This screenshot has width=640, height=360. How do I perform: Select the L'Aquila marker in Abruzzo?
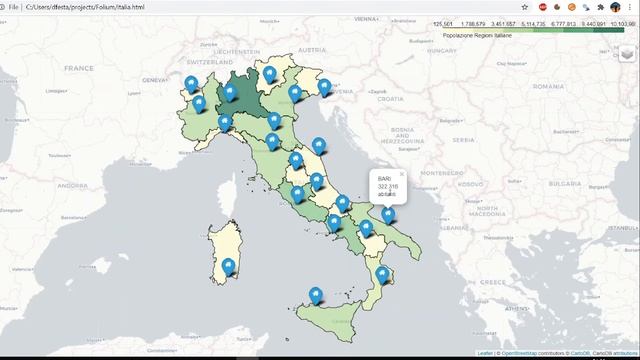click(317, 181)
